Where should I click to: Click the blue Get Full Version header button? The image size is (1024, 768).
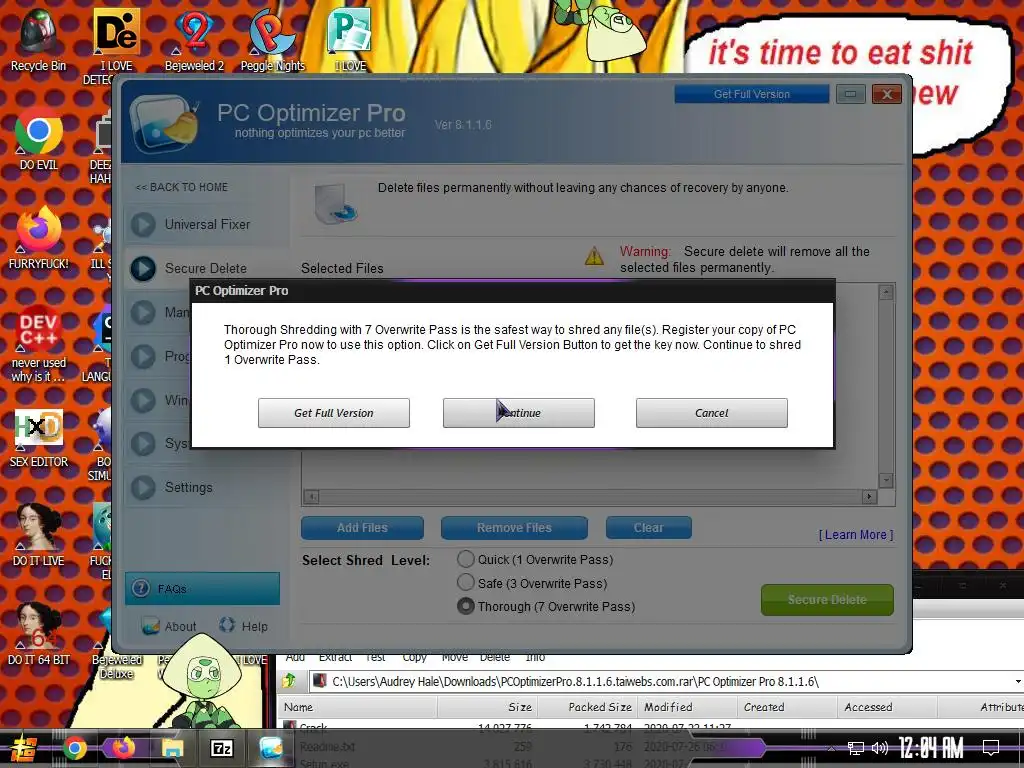click(752, 94)
